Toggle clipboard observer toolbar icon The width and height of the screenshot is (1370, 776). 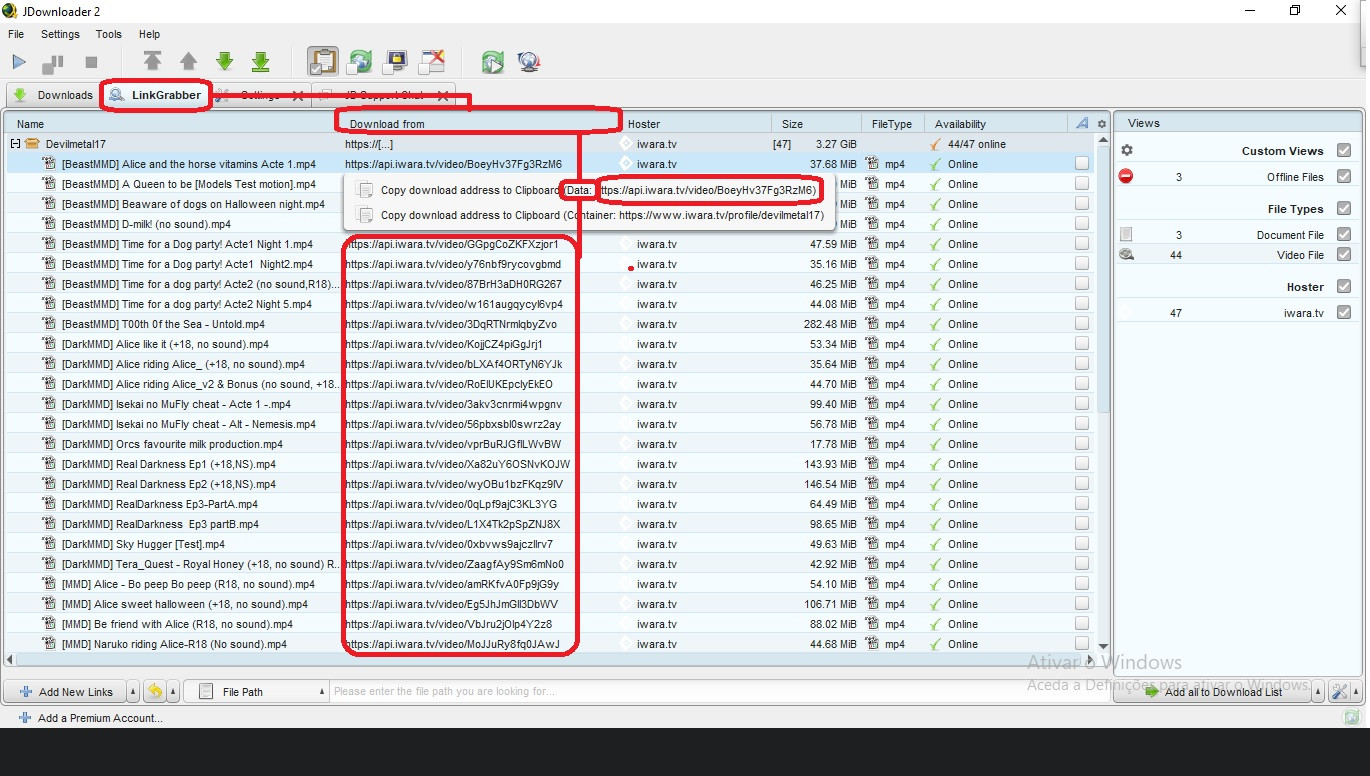322,62
